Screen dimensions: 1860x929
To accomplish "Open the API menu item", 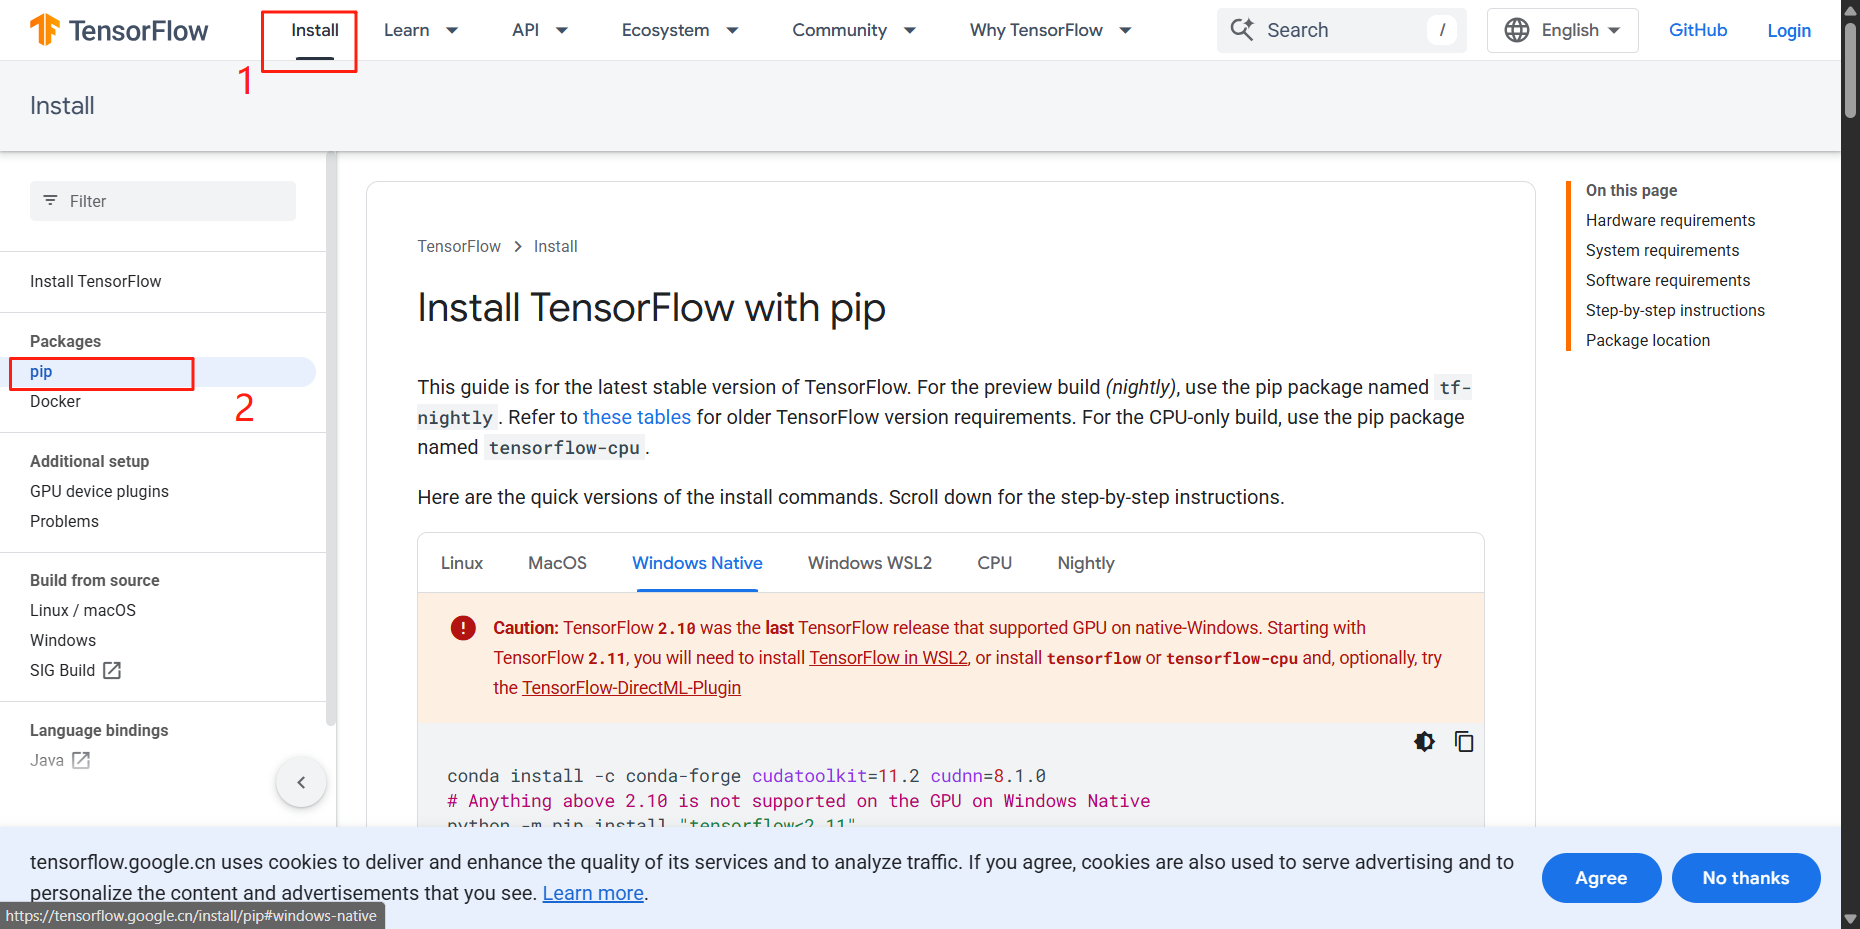I will (x=526, y=30).
